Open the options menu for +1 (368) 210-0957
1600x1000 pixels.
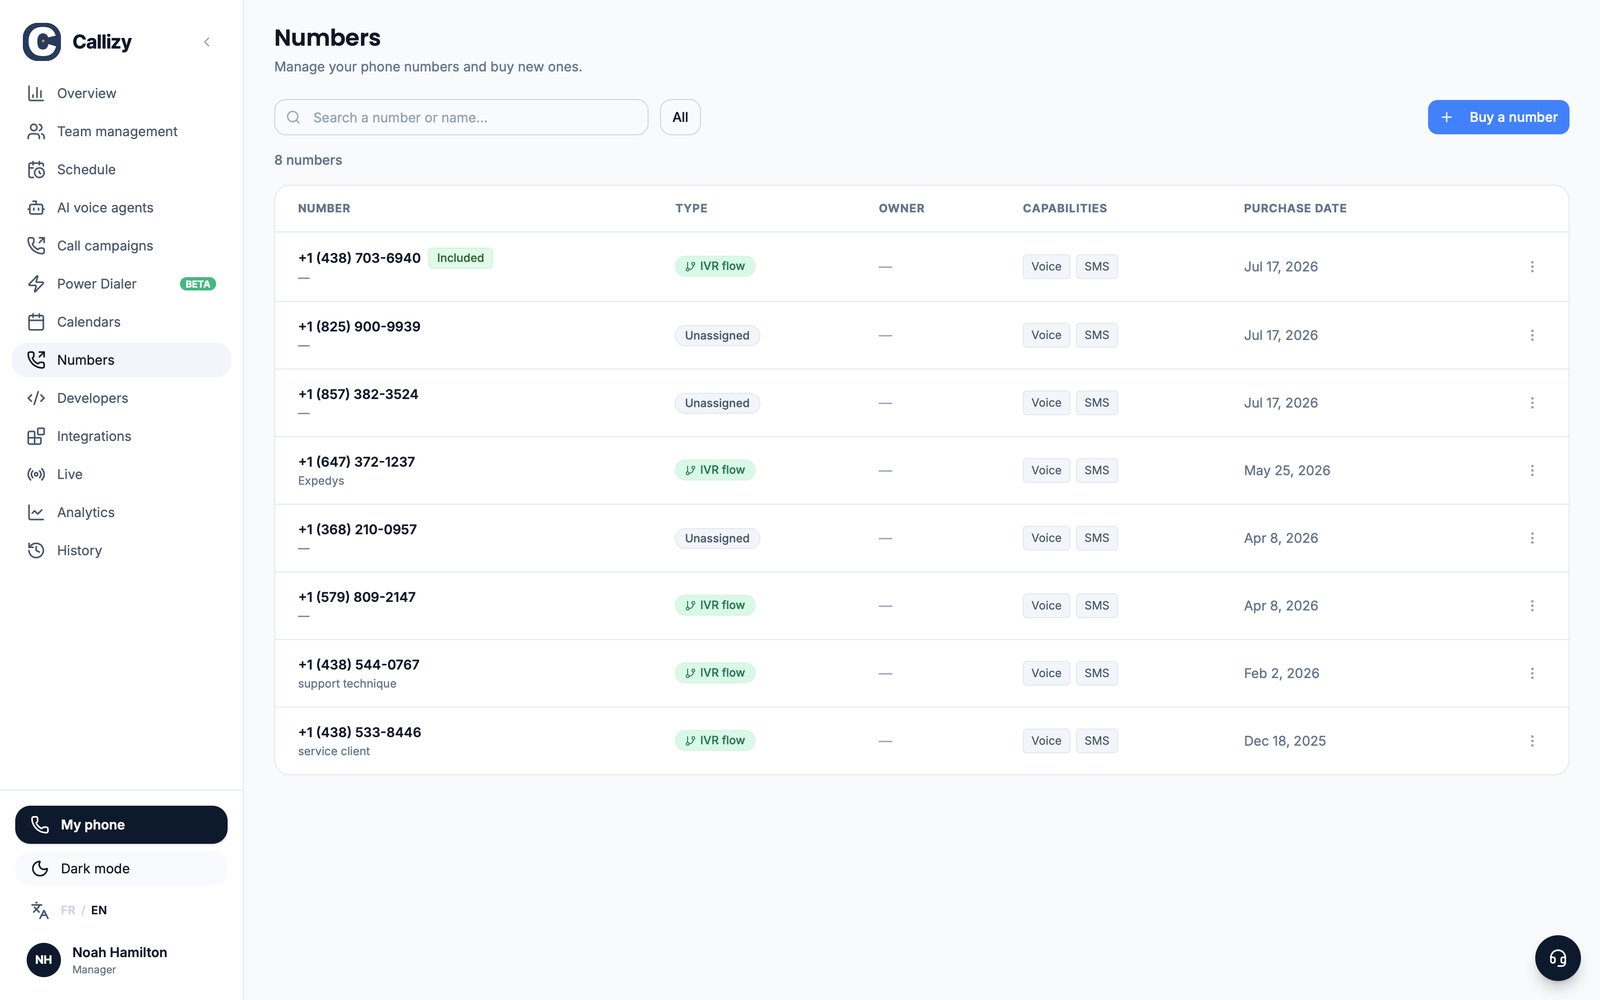pos(1532,538)
